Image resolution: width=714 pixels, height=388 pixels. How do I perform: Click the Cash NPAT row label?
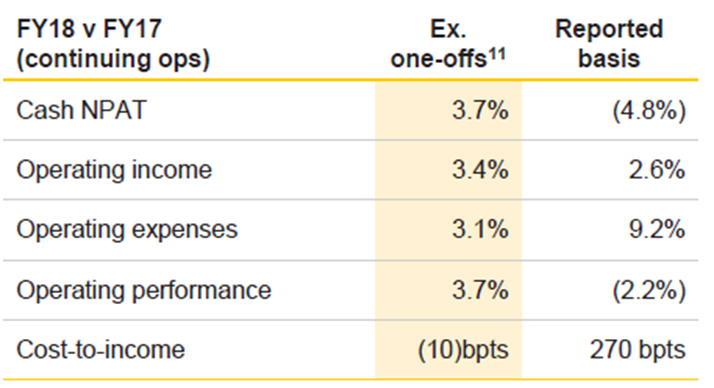[x=81, y=110]
